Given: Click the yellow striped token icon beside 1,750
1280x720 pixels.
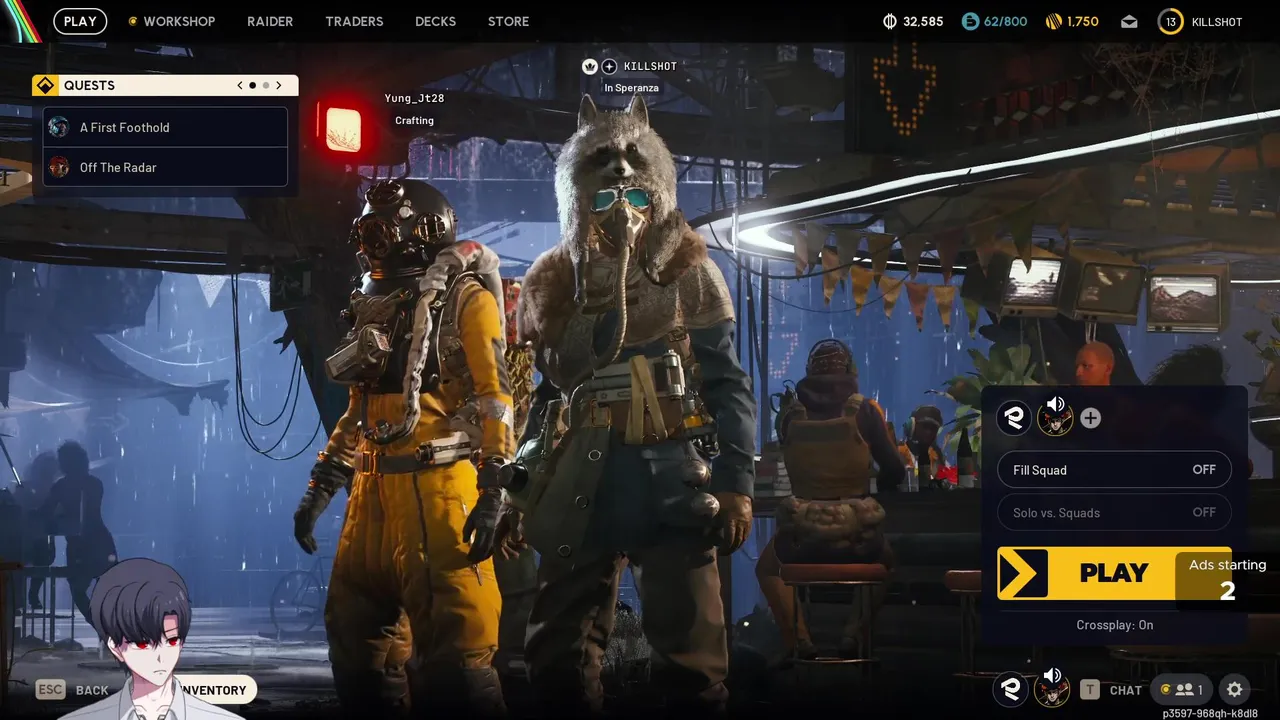Looking at the screenshot, I should coord(1053,21).
